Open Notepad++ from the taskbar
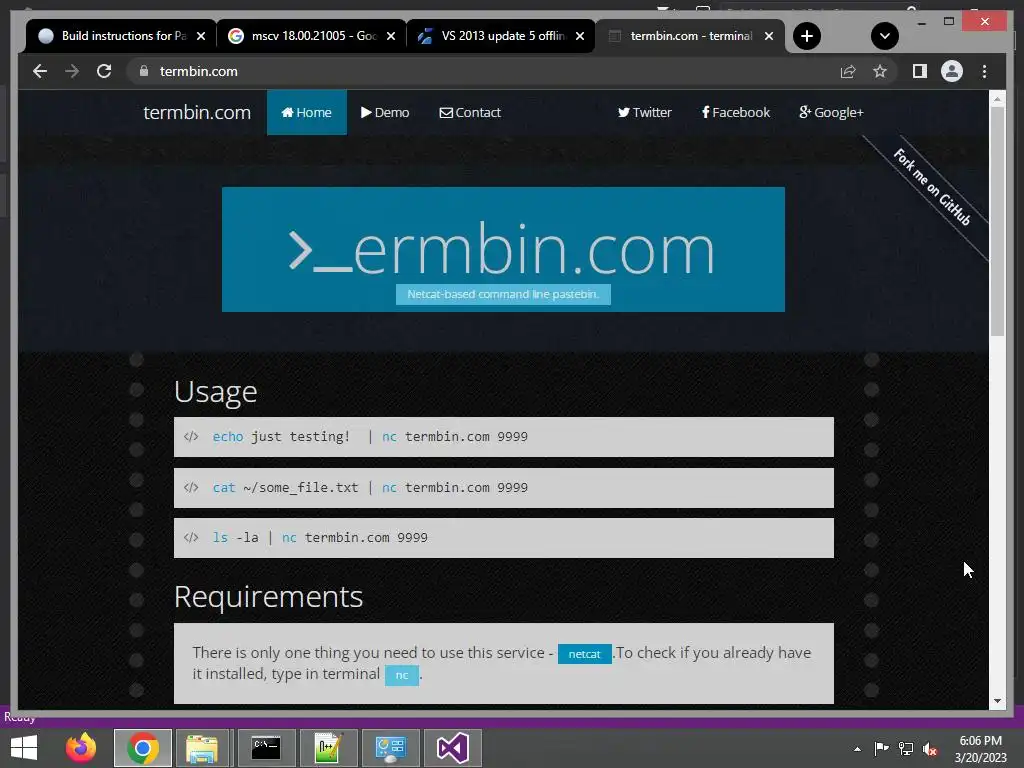1024x768 pixels. [x=328, y=748]
